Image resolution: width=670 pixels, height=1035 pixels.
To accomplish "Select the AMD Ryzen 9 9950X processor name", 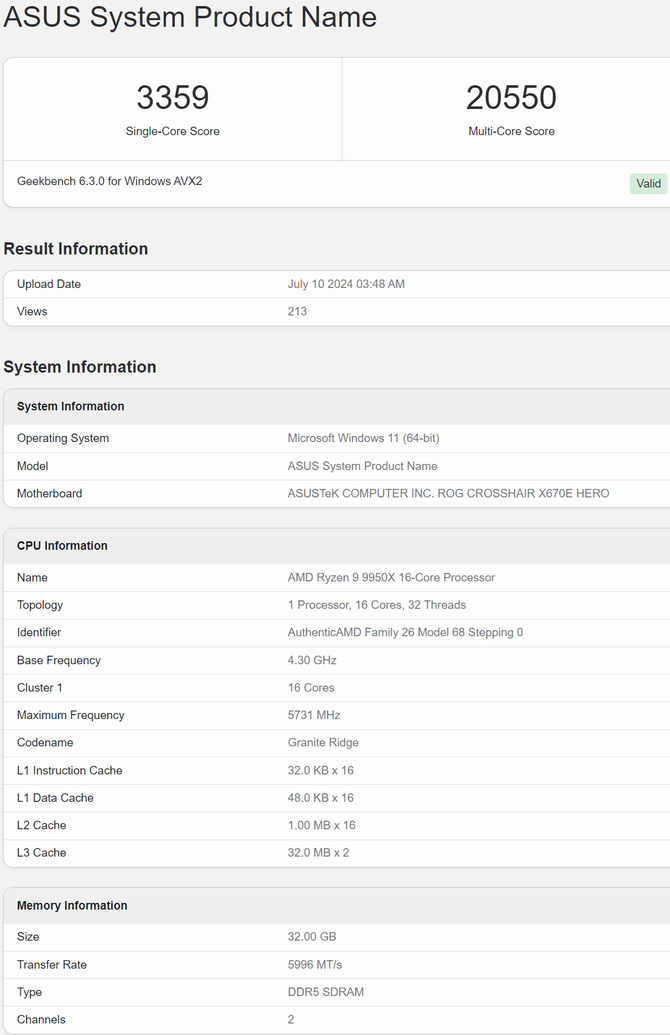I will [x=391, y=578].
